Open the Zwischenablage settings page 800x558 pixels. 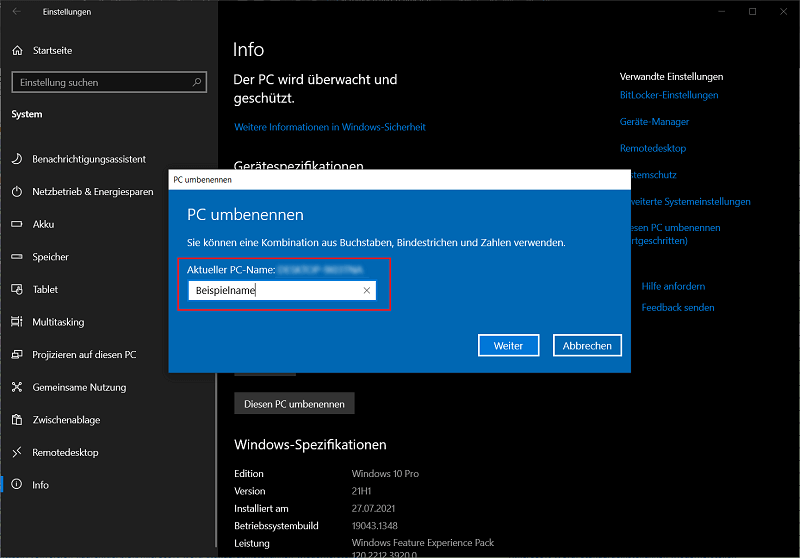coord(66,420)
